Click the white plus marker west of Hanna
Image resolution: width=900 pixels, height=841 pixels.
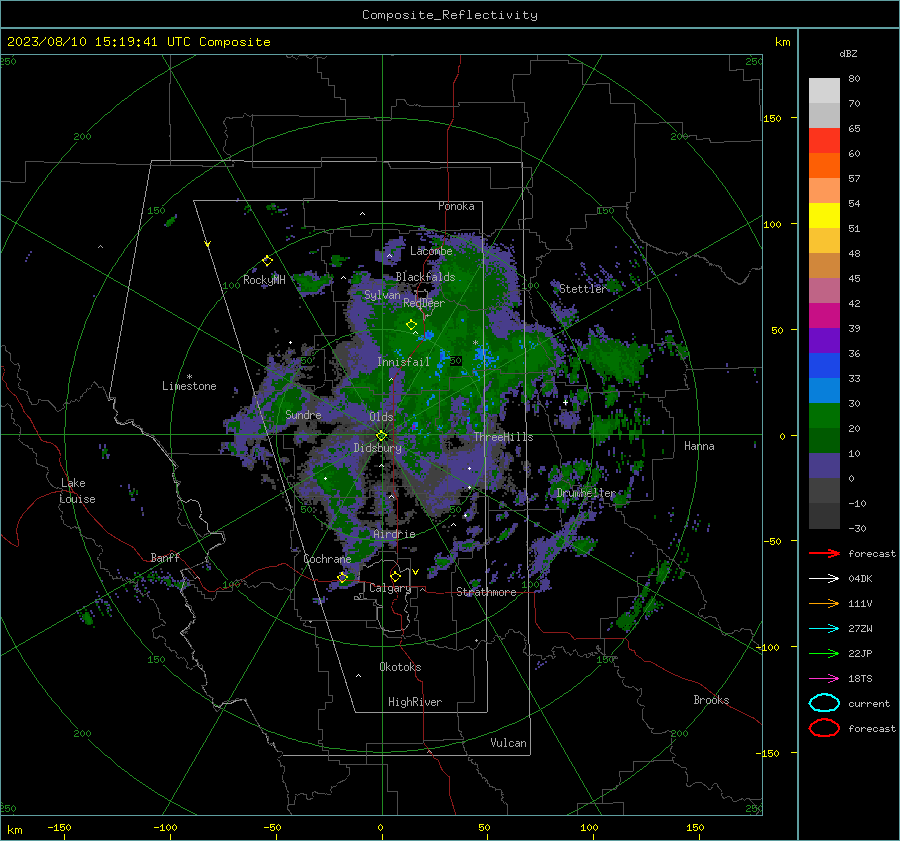[565, 402]
